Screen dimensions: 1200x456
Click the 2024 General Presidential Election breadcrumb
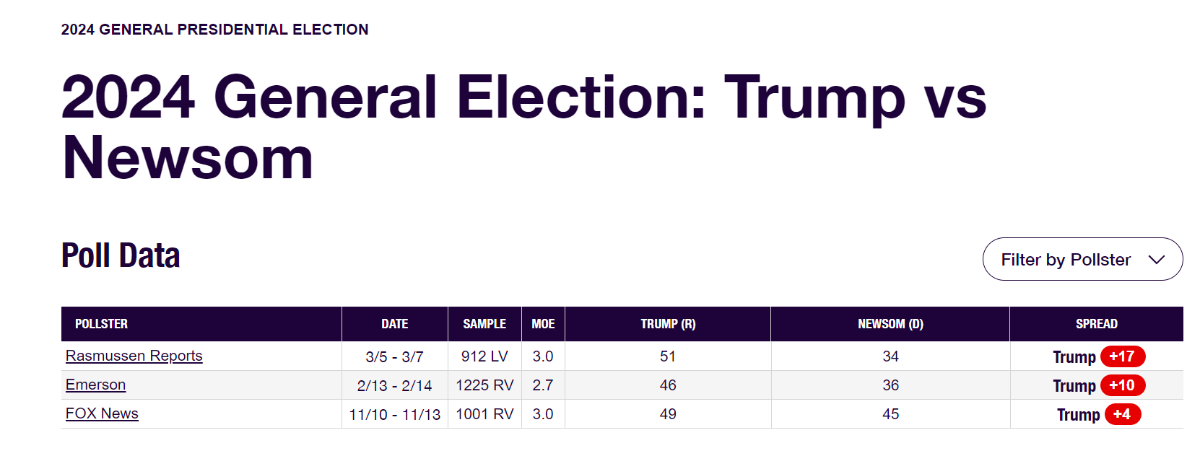pos(215,30)
